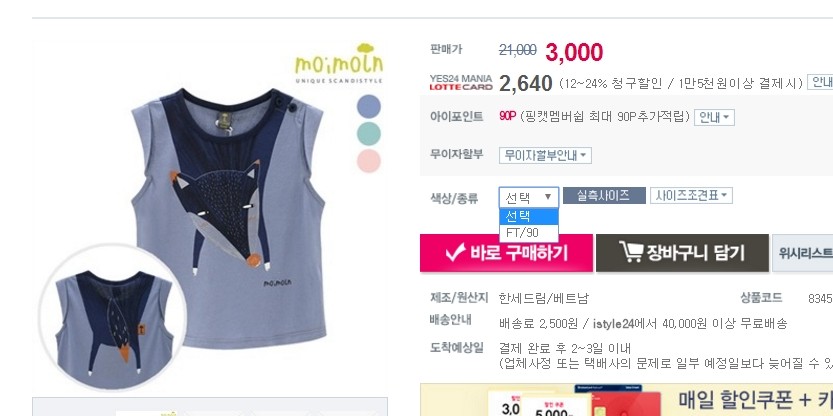Click the 바로 구매하기 buy now button

(506, 253)
